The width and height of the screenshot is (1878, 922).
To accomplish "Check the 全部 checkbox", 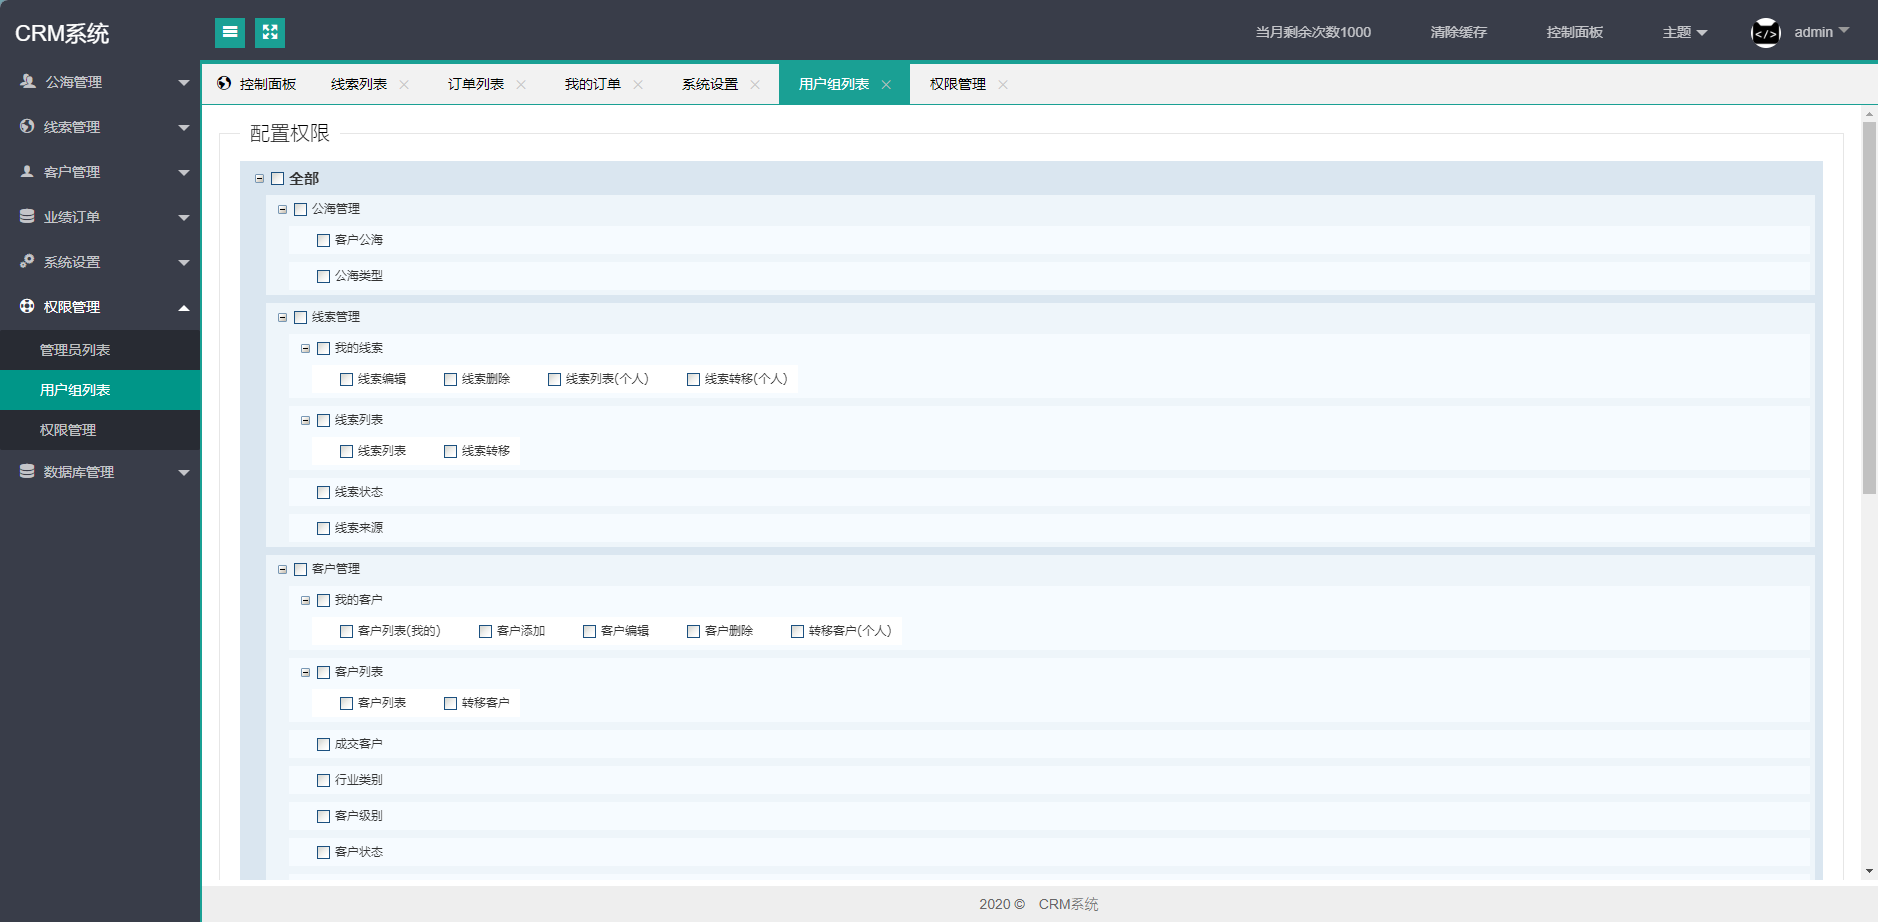I will 278,179.
